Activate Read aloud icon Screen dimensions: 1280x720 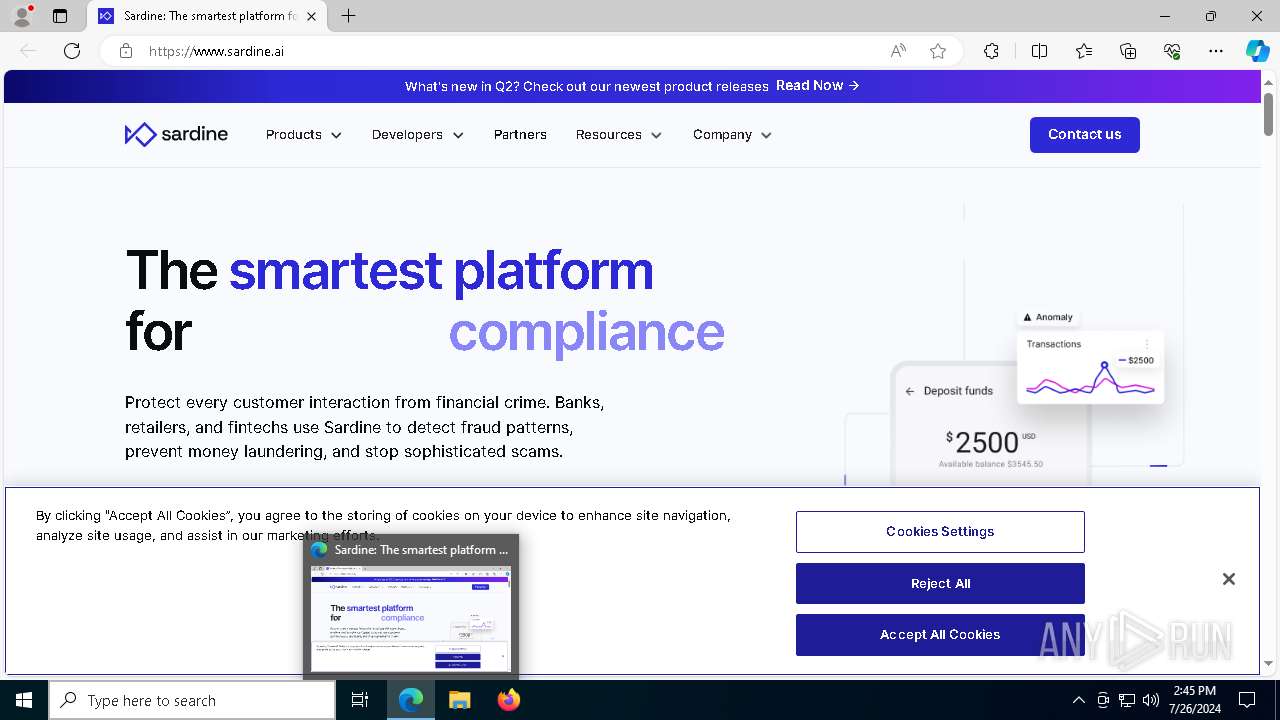[898, 51]
